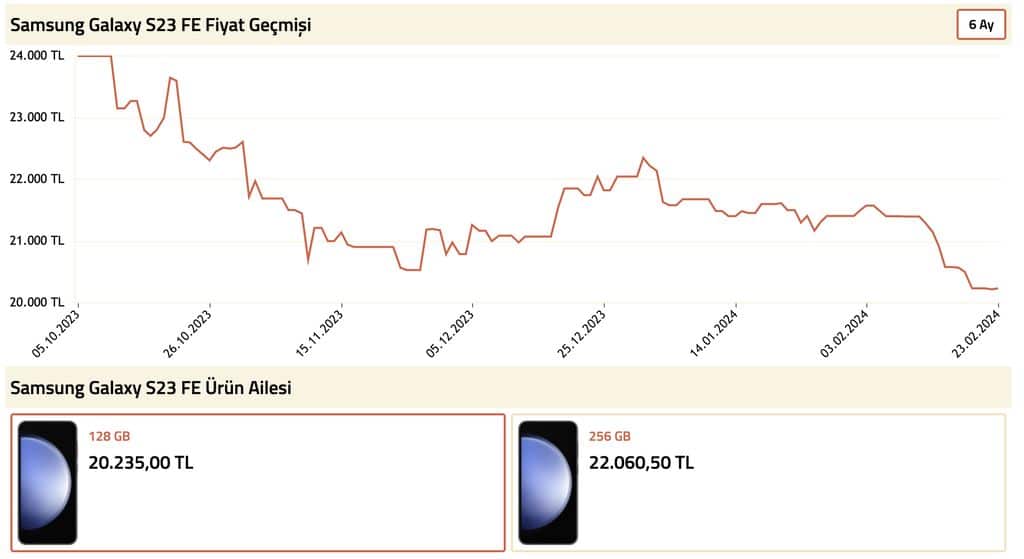Click the 26.10.2023 date axis label
Screen dimensions: 1024x559
pos(188,334)
